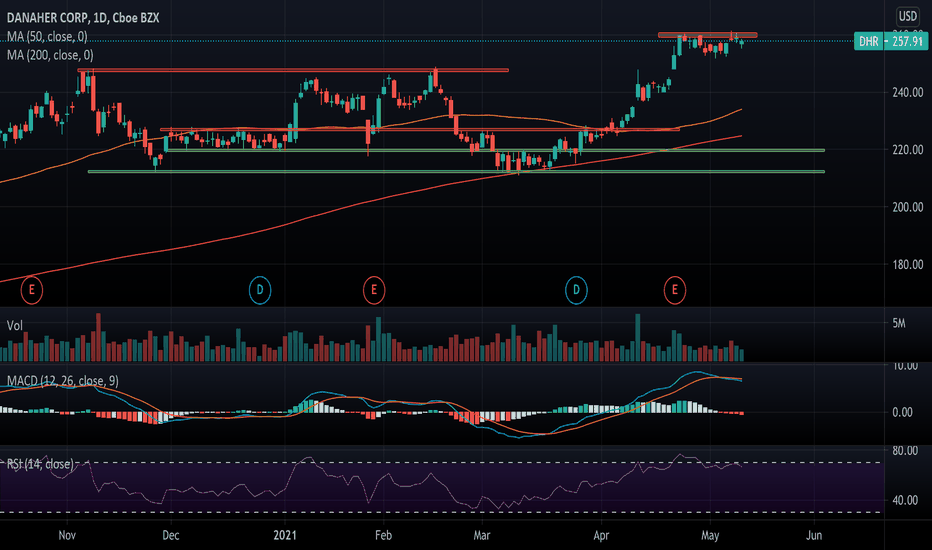Click the Dec label on time axis
The height and width of the screenshot is (550, 932).
171,535
